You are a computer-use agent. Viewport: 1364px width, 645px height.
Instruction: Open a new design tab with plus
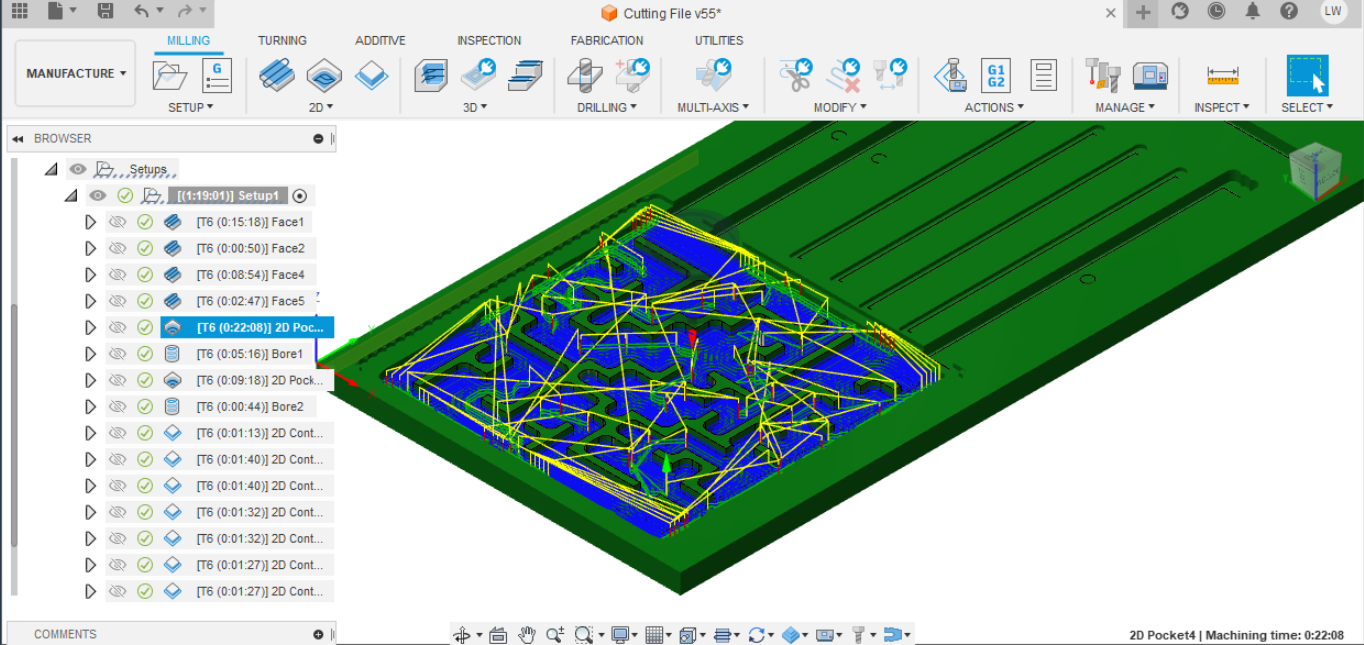[1143, 12]
